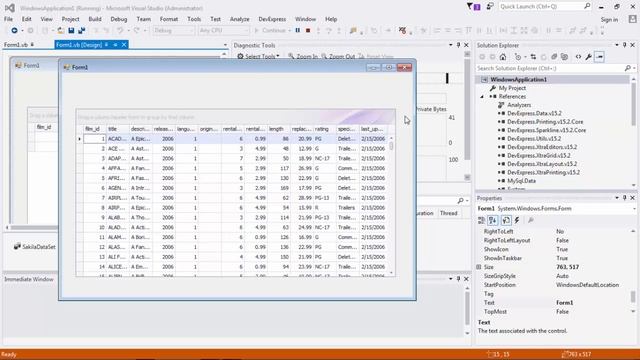640x360 pixels.
Task: Open the Debug menu
Action: tap(119, 19)
